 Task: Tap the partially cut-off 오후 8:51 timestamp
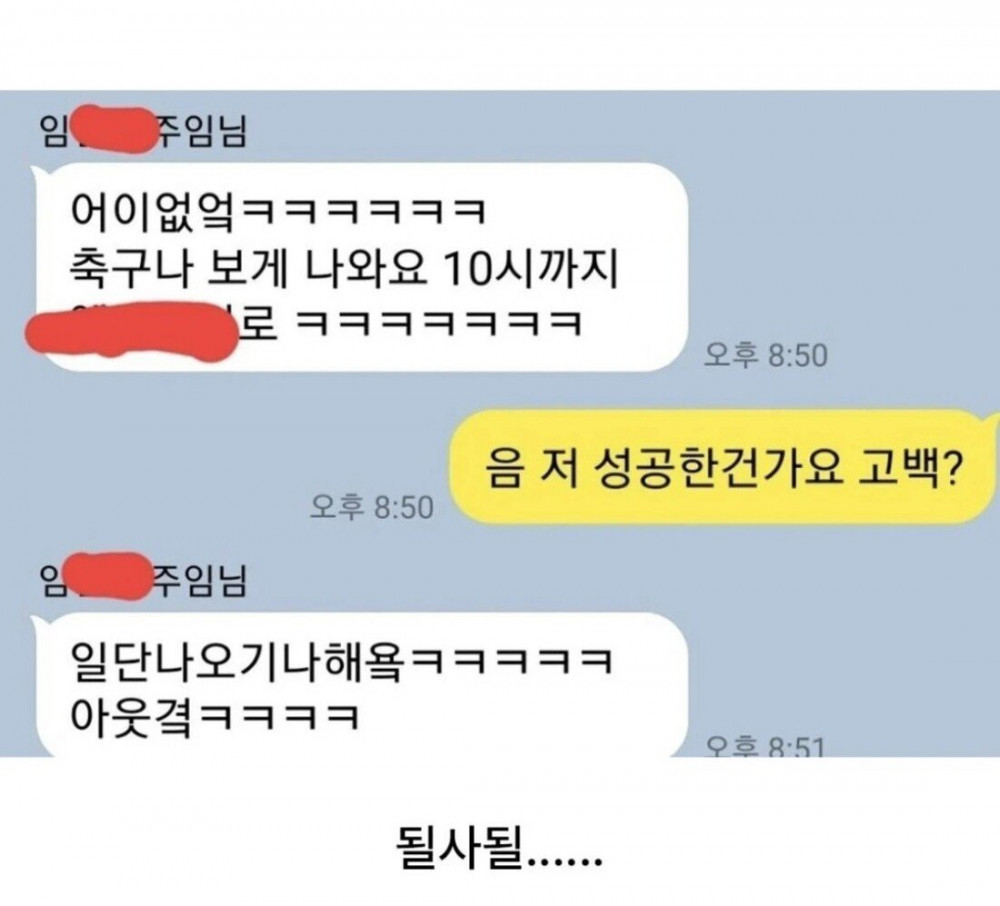[765, 747]
